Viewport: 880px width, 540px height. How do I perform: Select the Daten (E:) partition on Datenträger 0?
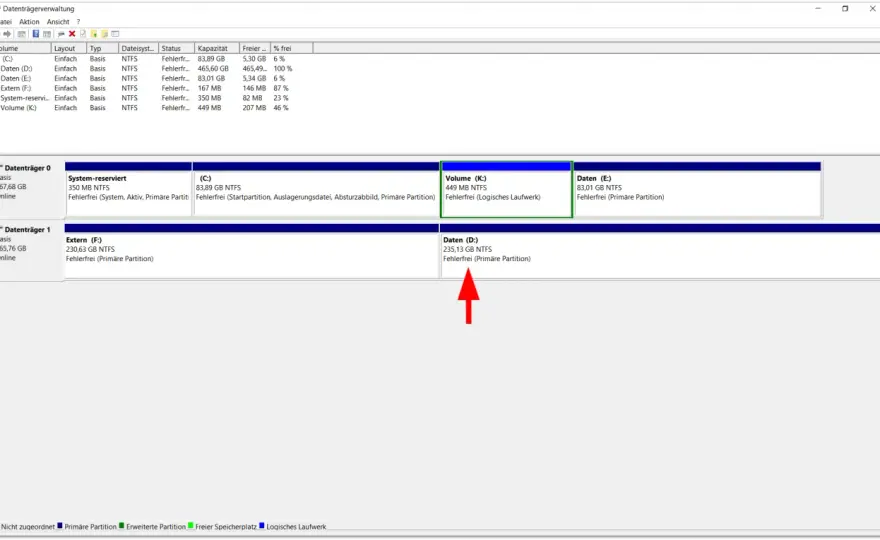(x=698, y=190)
